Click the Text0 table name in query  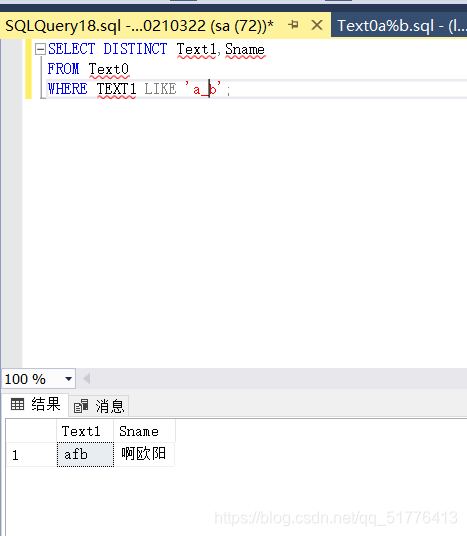coord(109,69)
